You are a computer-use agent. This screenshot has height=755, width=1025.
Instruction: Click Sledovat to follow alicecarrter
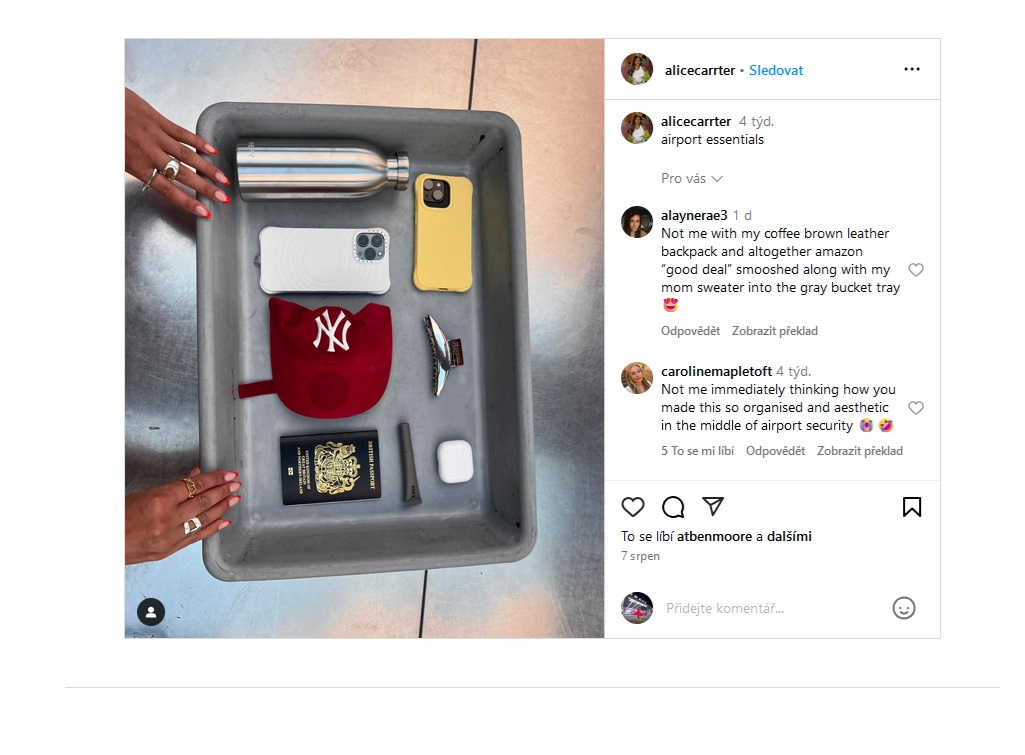[776, 71]
